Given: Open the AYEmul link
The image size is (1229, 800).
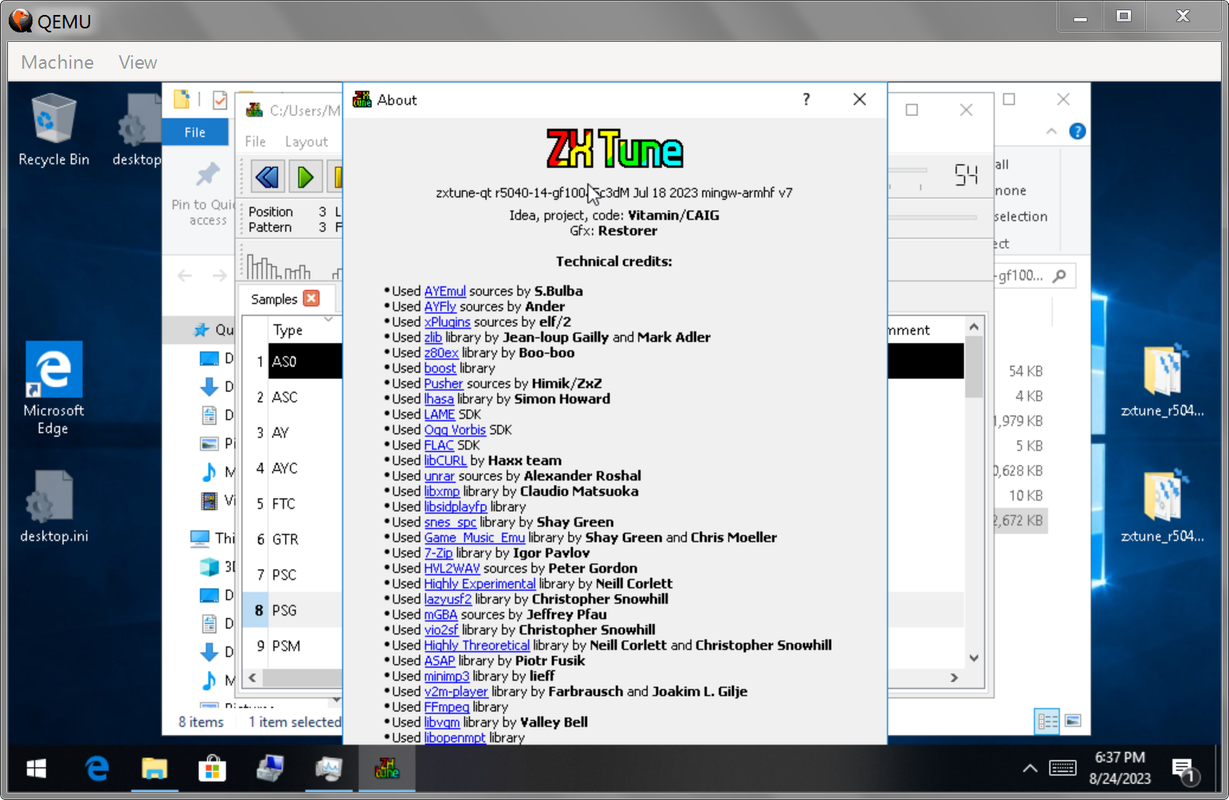Looking at the screenshot, I should pos(445,291).
